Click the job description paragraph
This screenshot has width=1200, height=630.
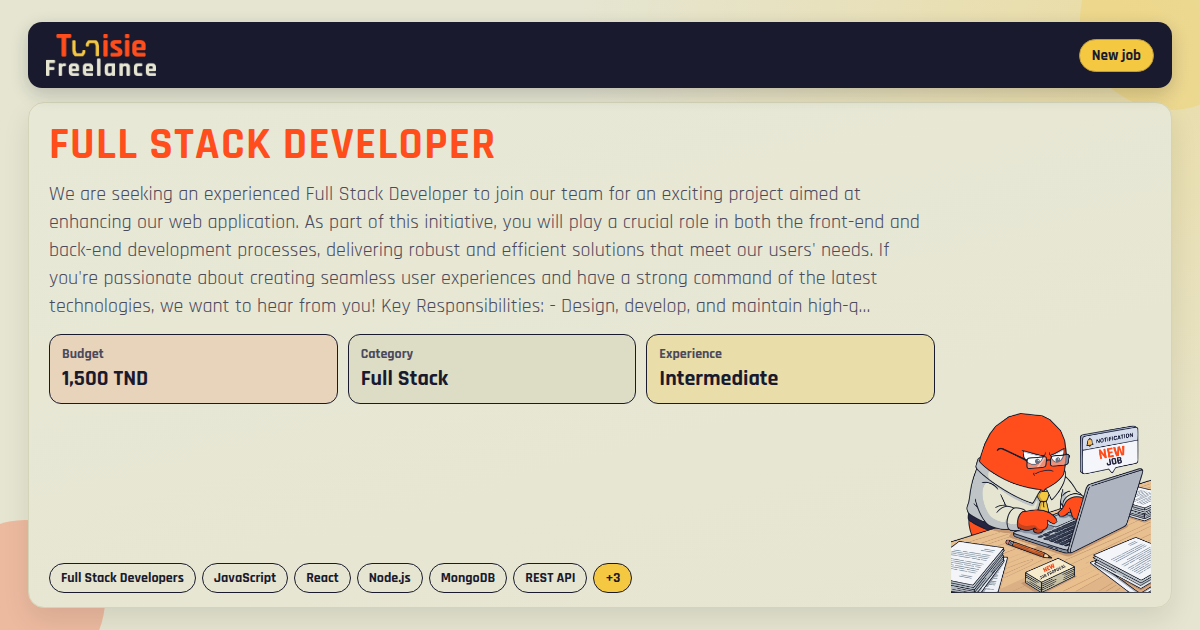coord(484,249)
